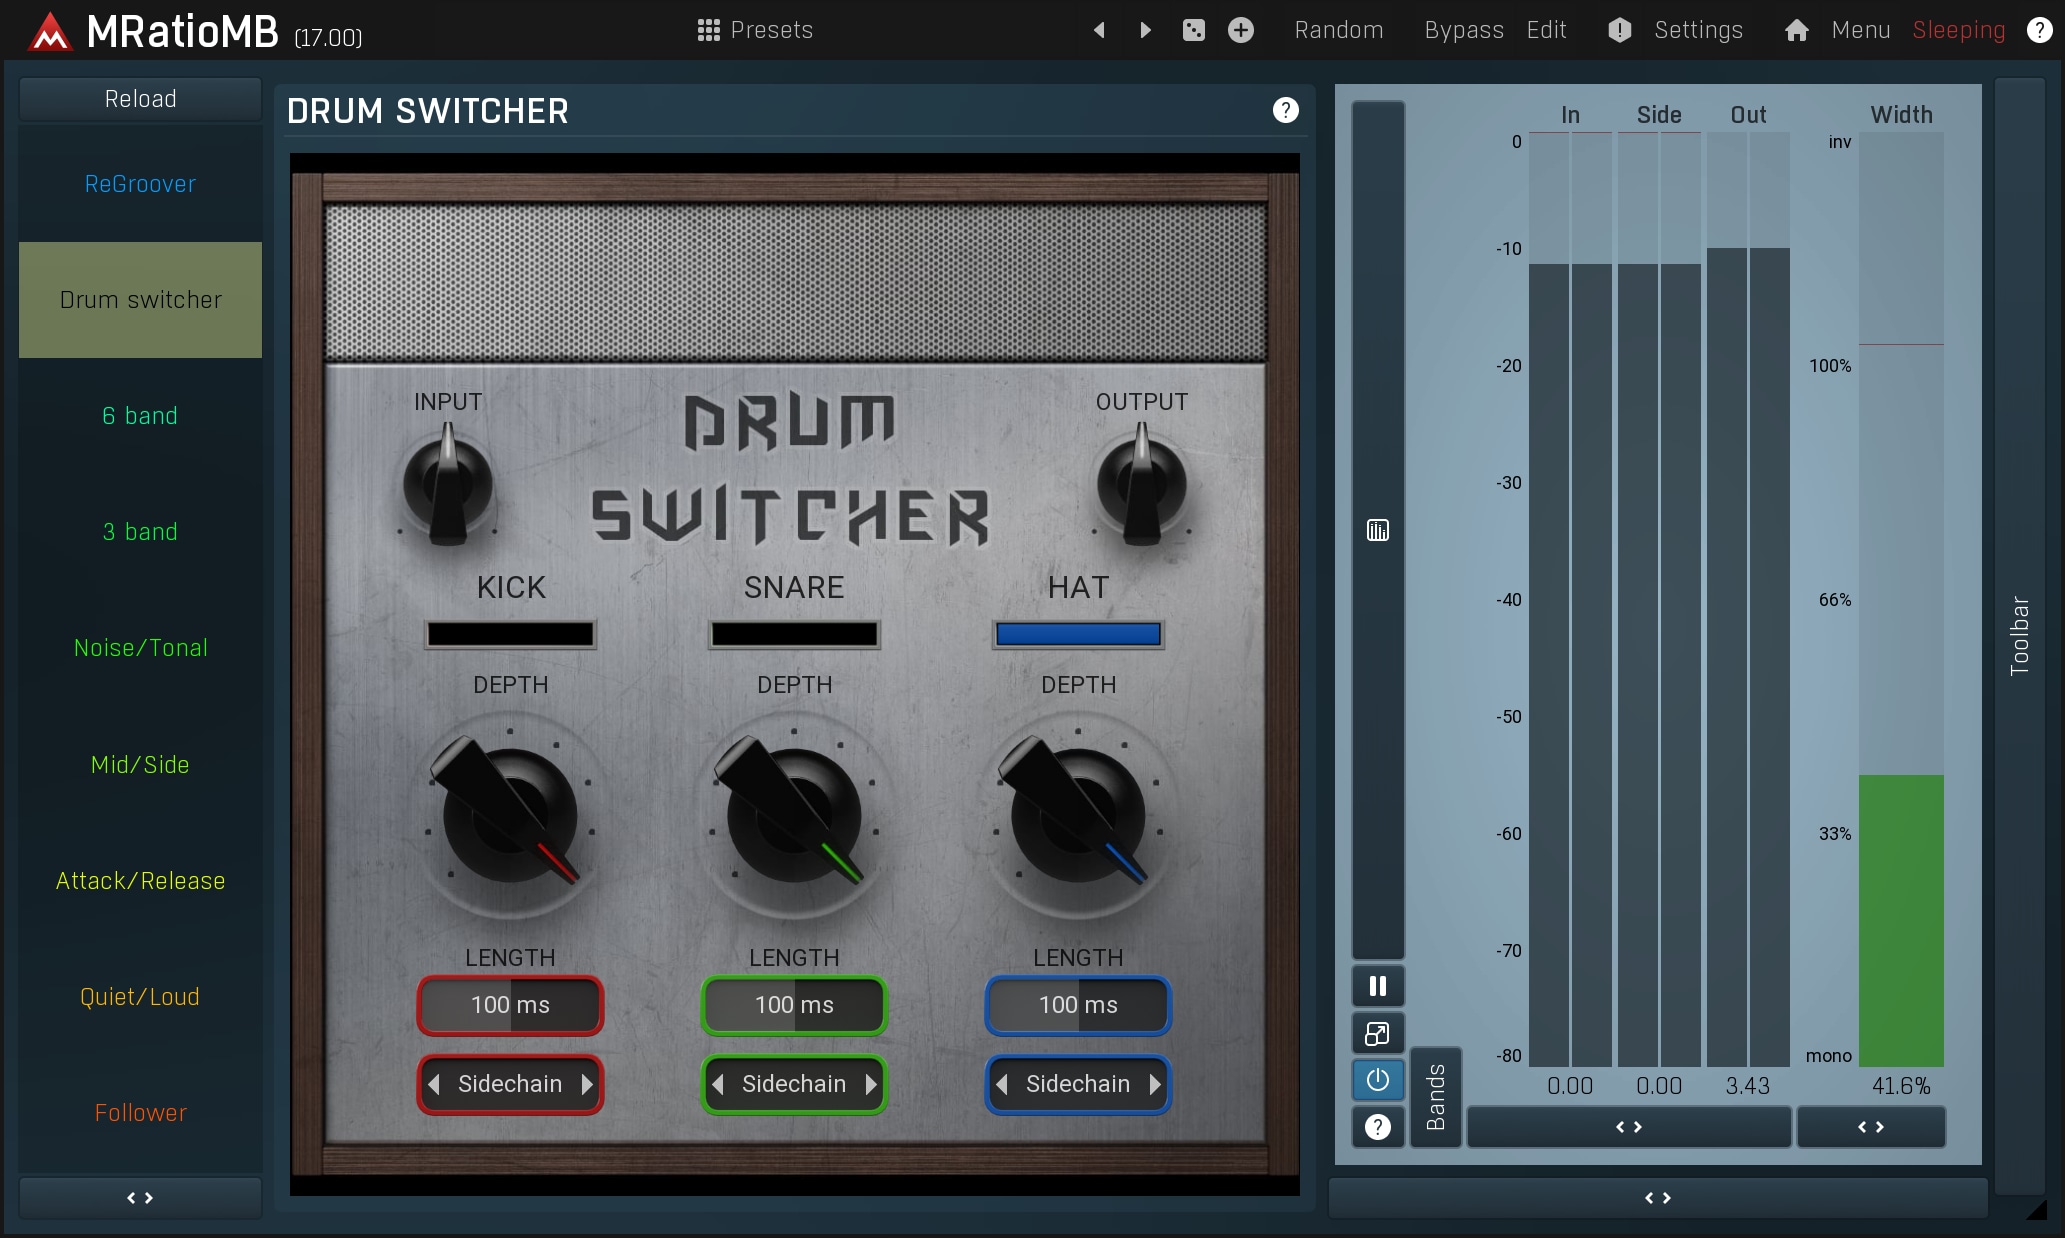
Task: Toggle the meter power button
Action: click(x=1377, y=1080)
